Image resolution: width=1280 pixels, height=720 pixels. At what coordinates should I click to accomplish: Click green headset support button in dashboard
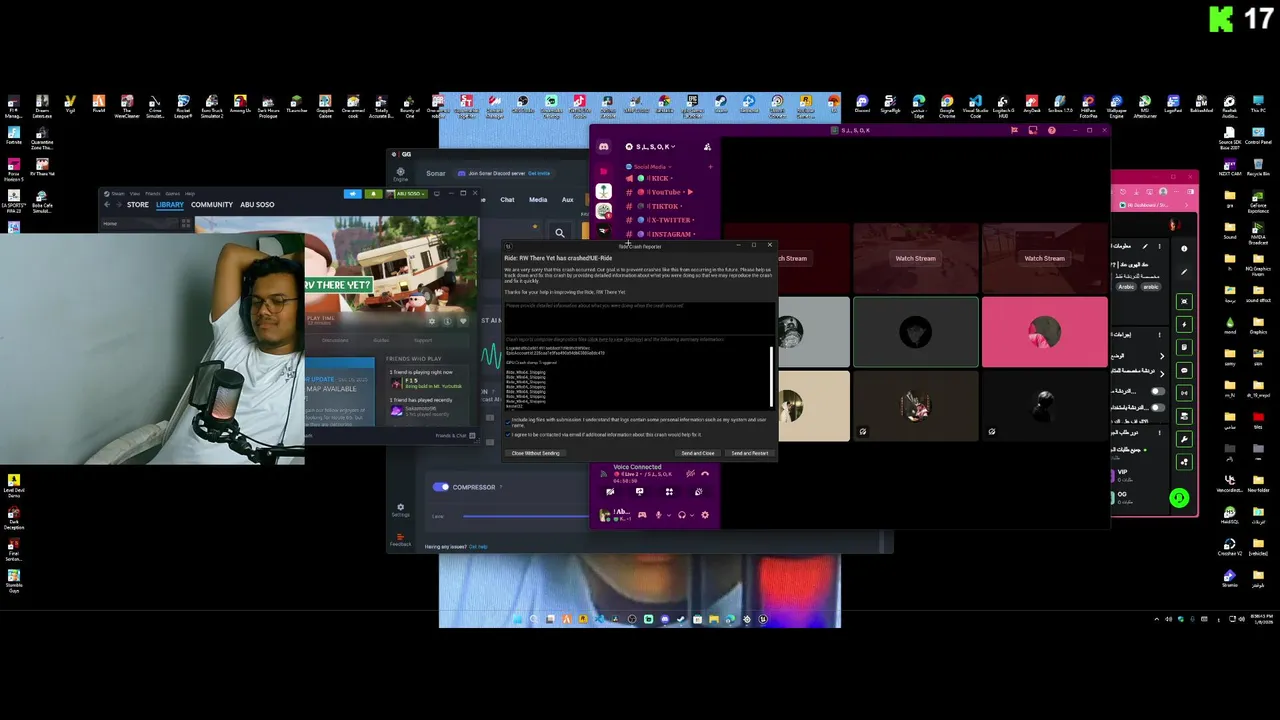pyautogui.click(x=1179, y=498)
